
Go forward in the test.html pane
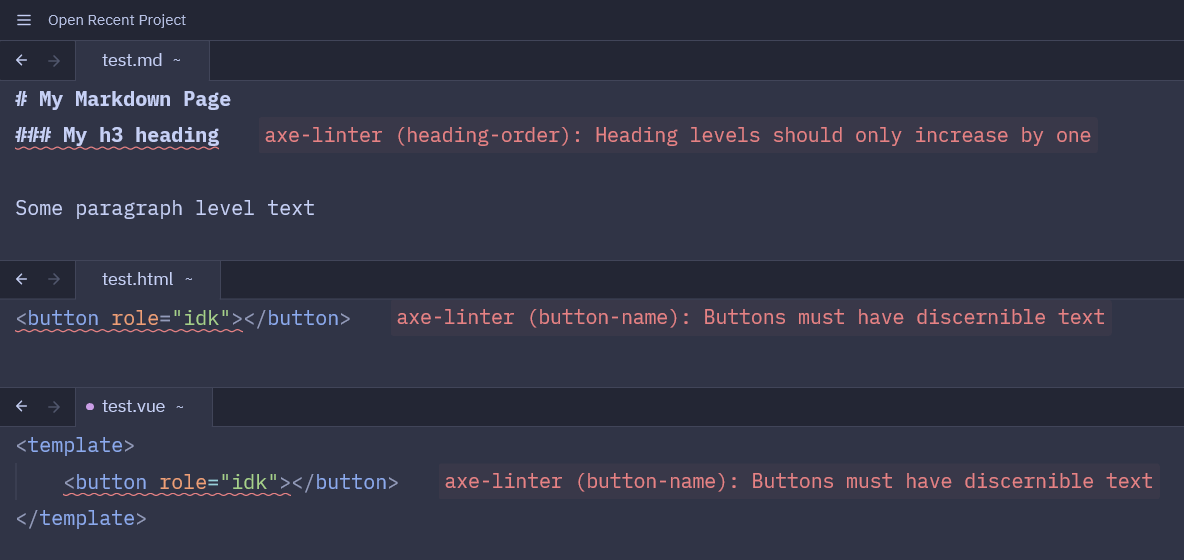[54, 279]
